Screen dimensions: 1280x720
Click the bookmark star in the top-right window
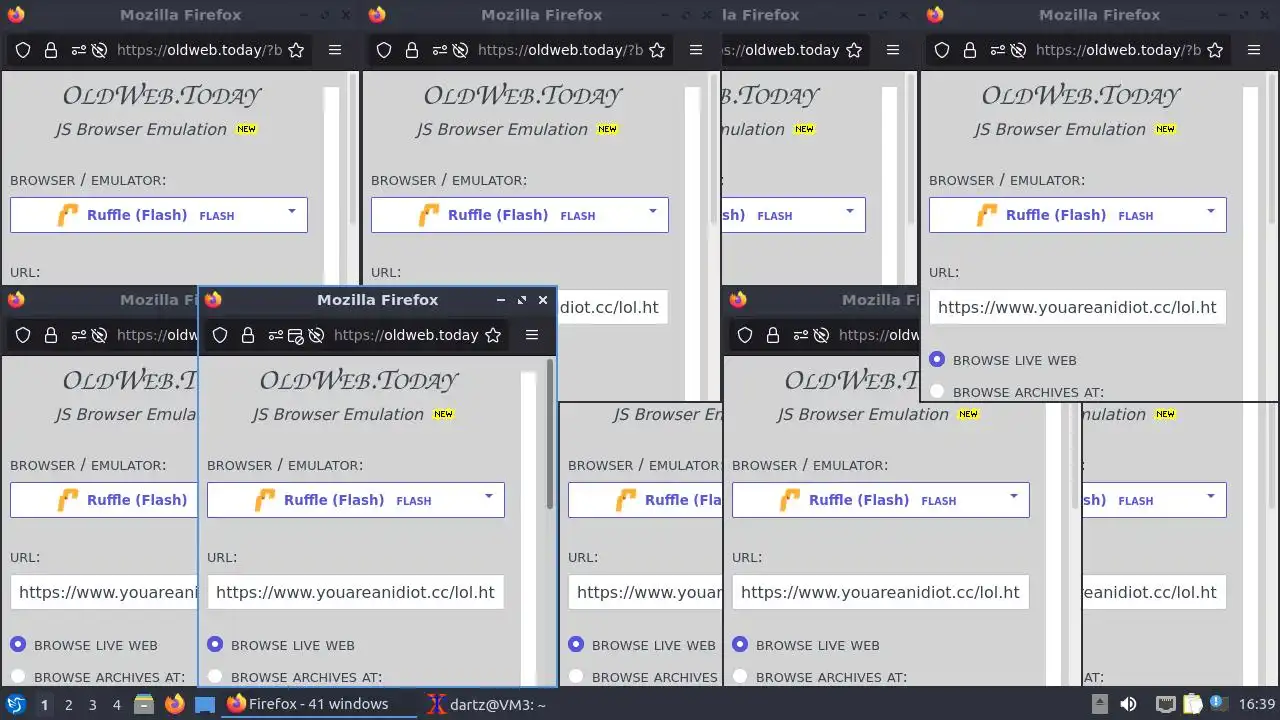1215,50
